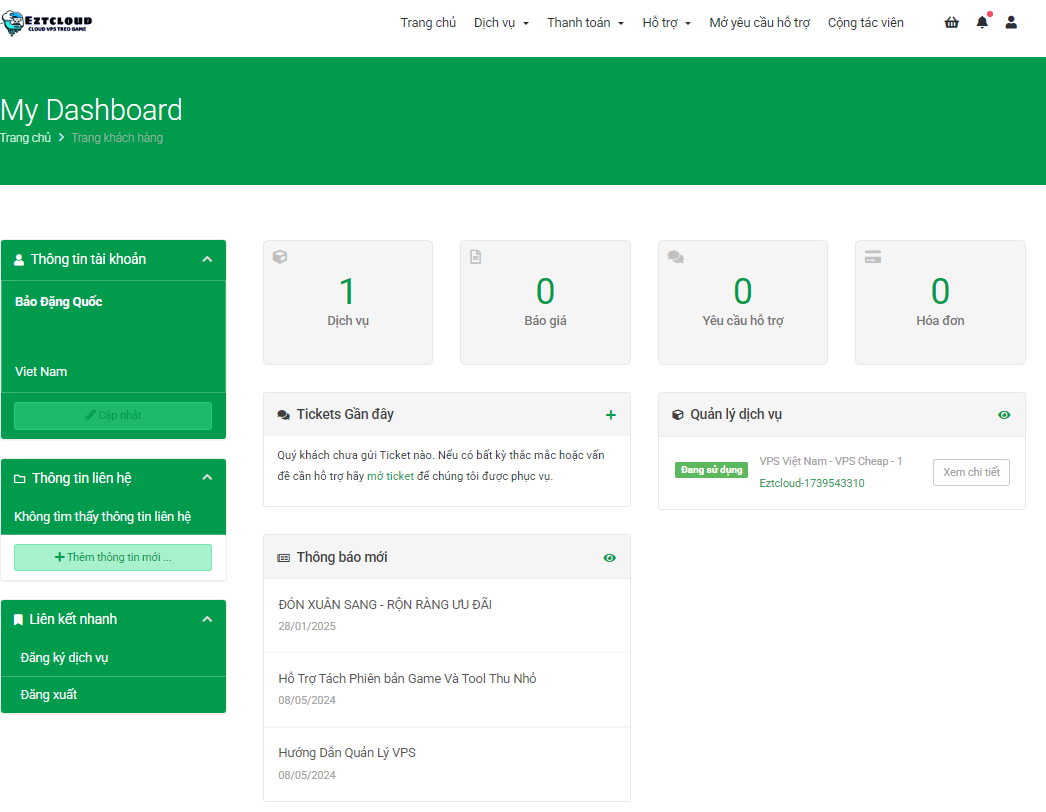Click plus icon in Tickets Gần đây
This screenshot has width=1046, height=812.
[x=611, y=415]
